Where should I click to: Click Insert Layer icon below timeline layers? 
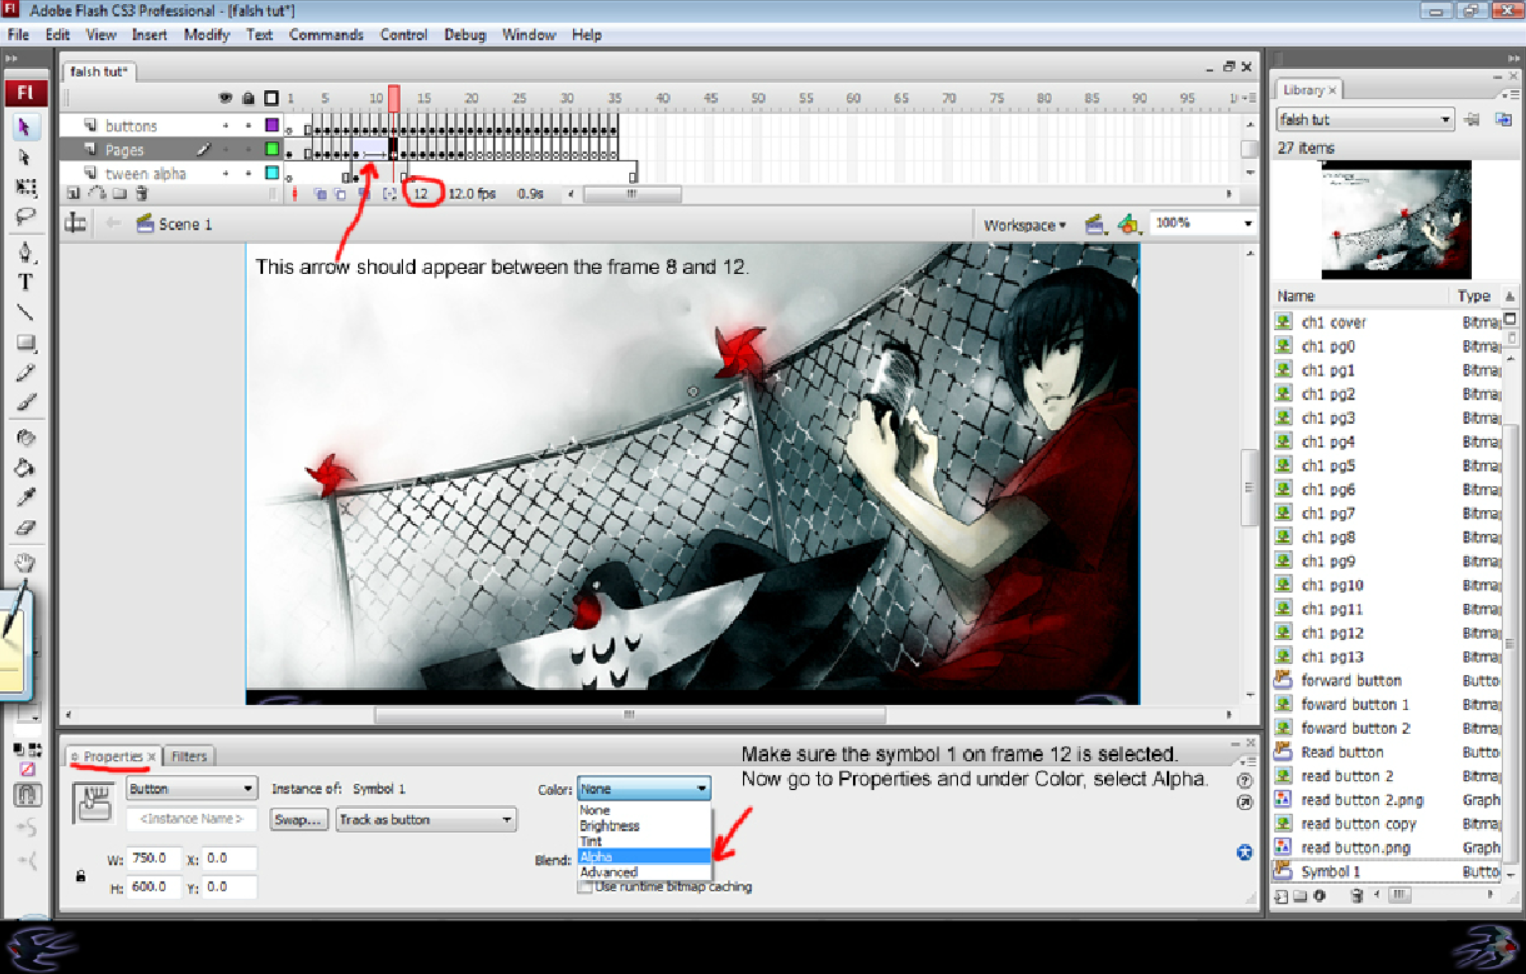point(73,194)
